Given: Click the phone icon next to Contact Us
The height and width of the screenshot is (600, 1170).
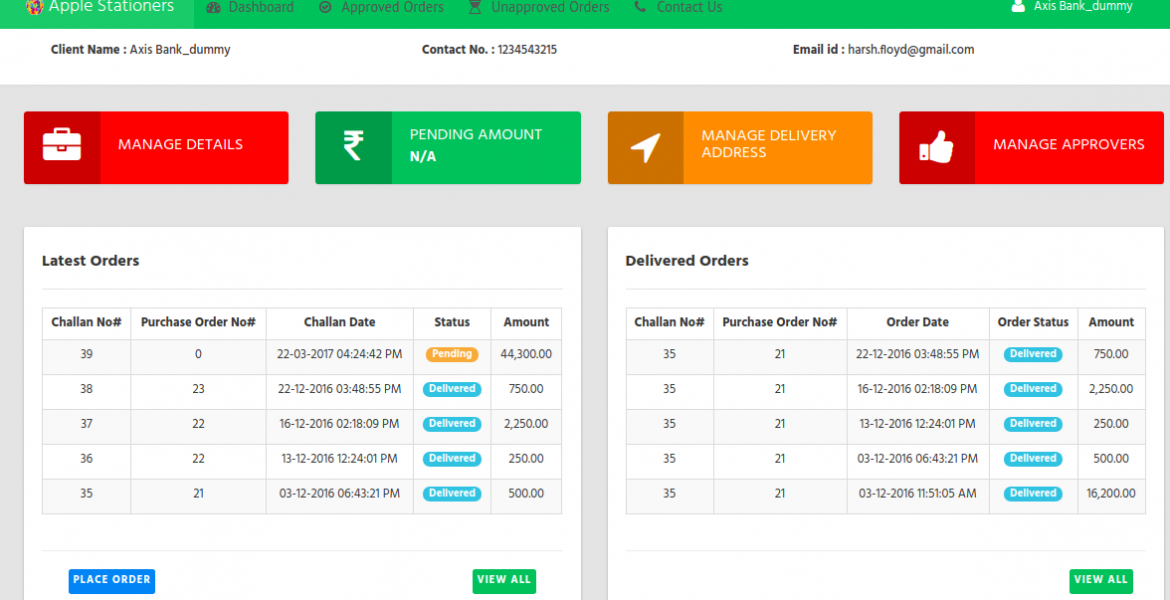Looking at the screenshot, I should pos(639,7).
